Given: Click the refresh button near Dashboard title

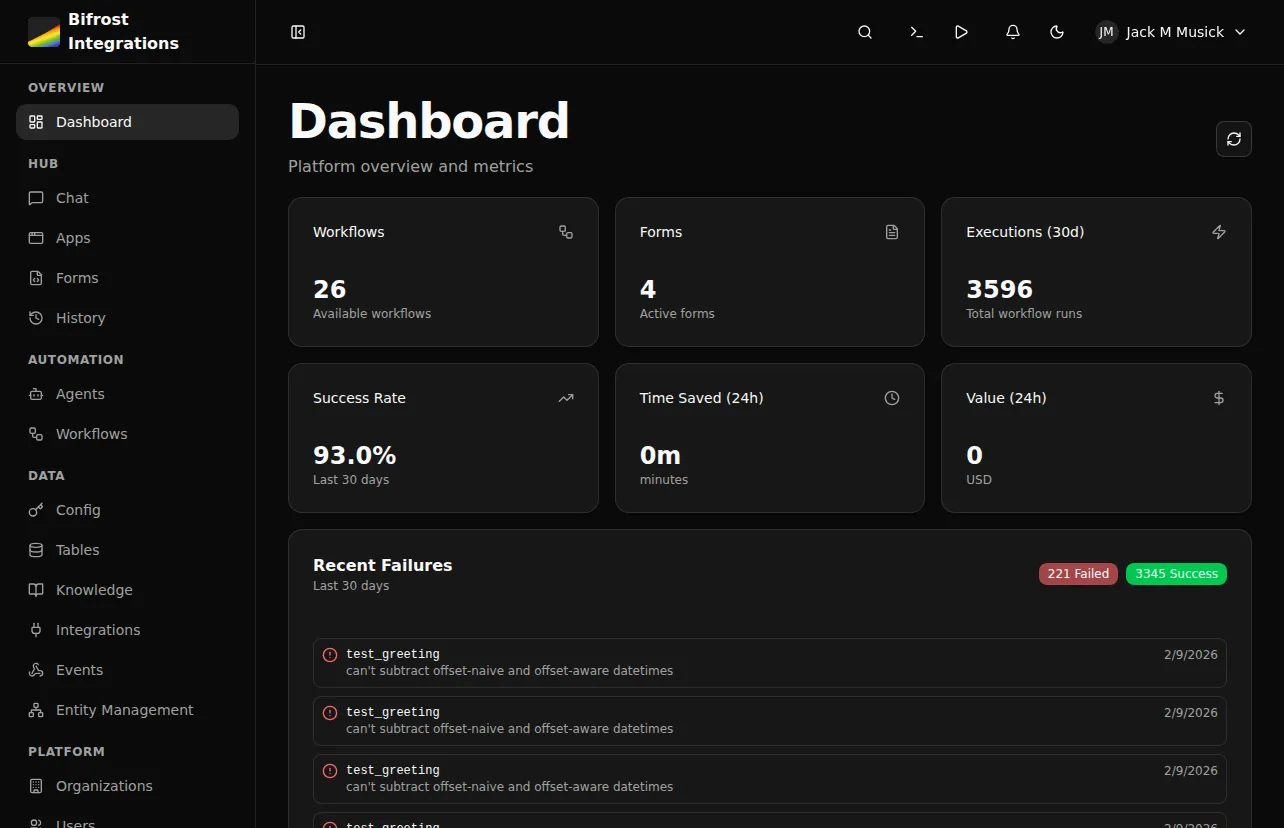Looking at the screenshot, I should coord(1233,139).
